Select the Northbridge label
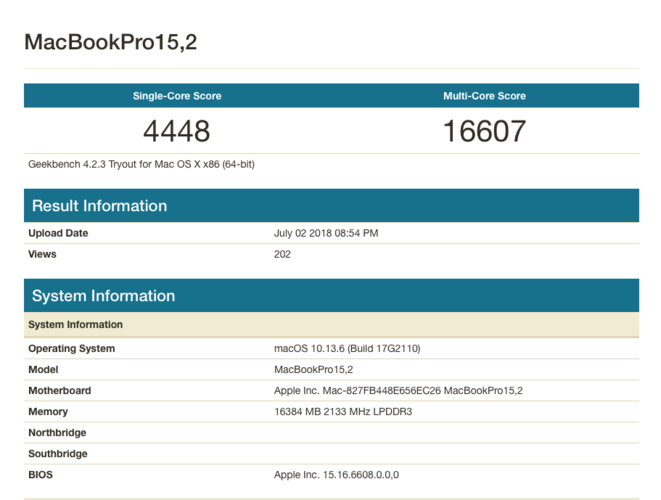This screenshot has width=661, height=500. coord(57,433)
